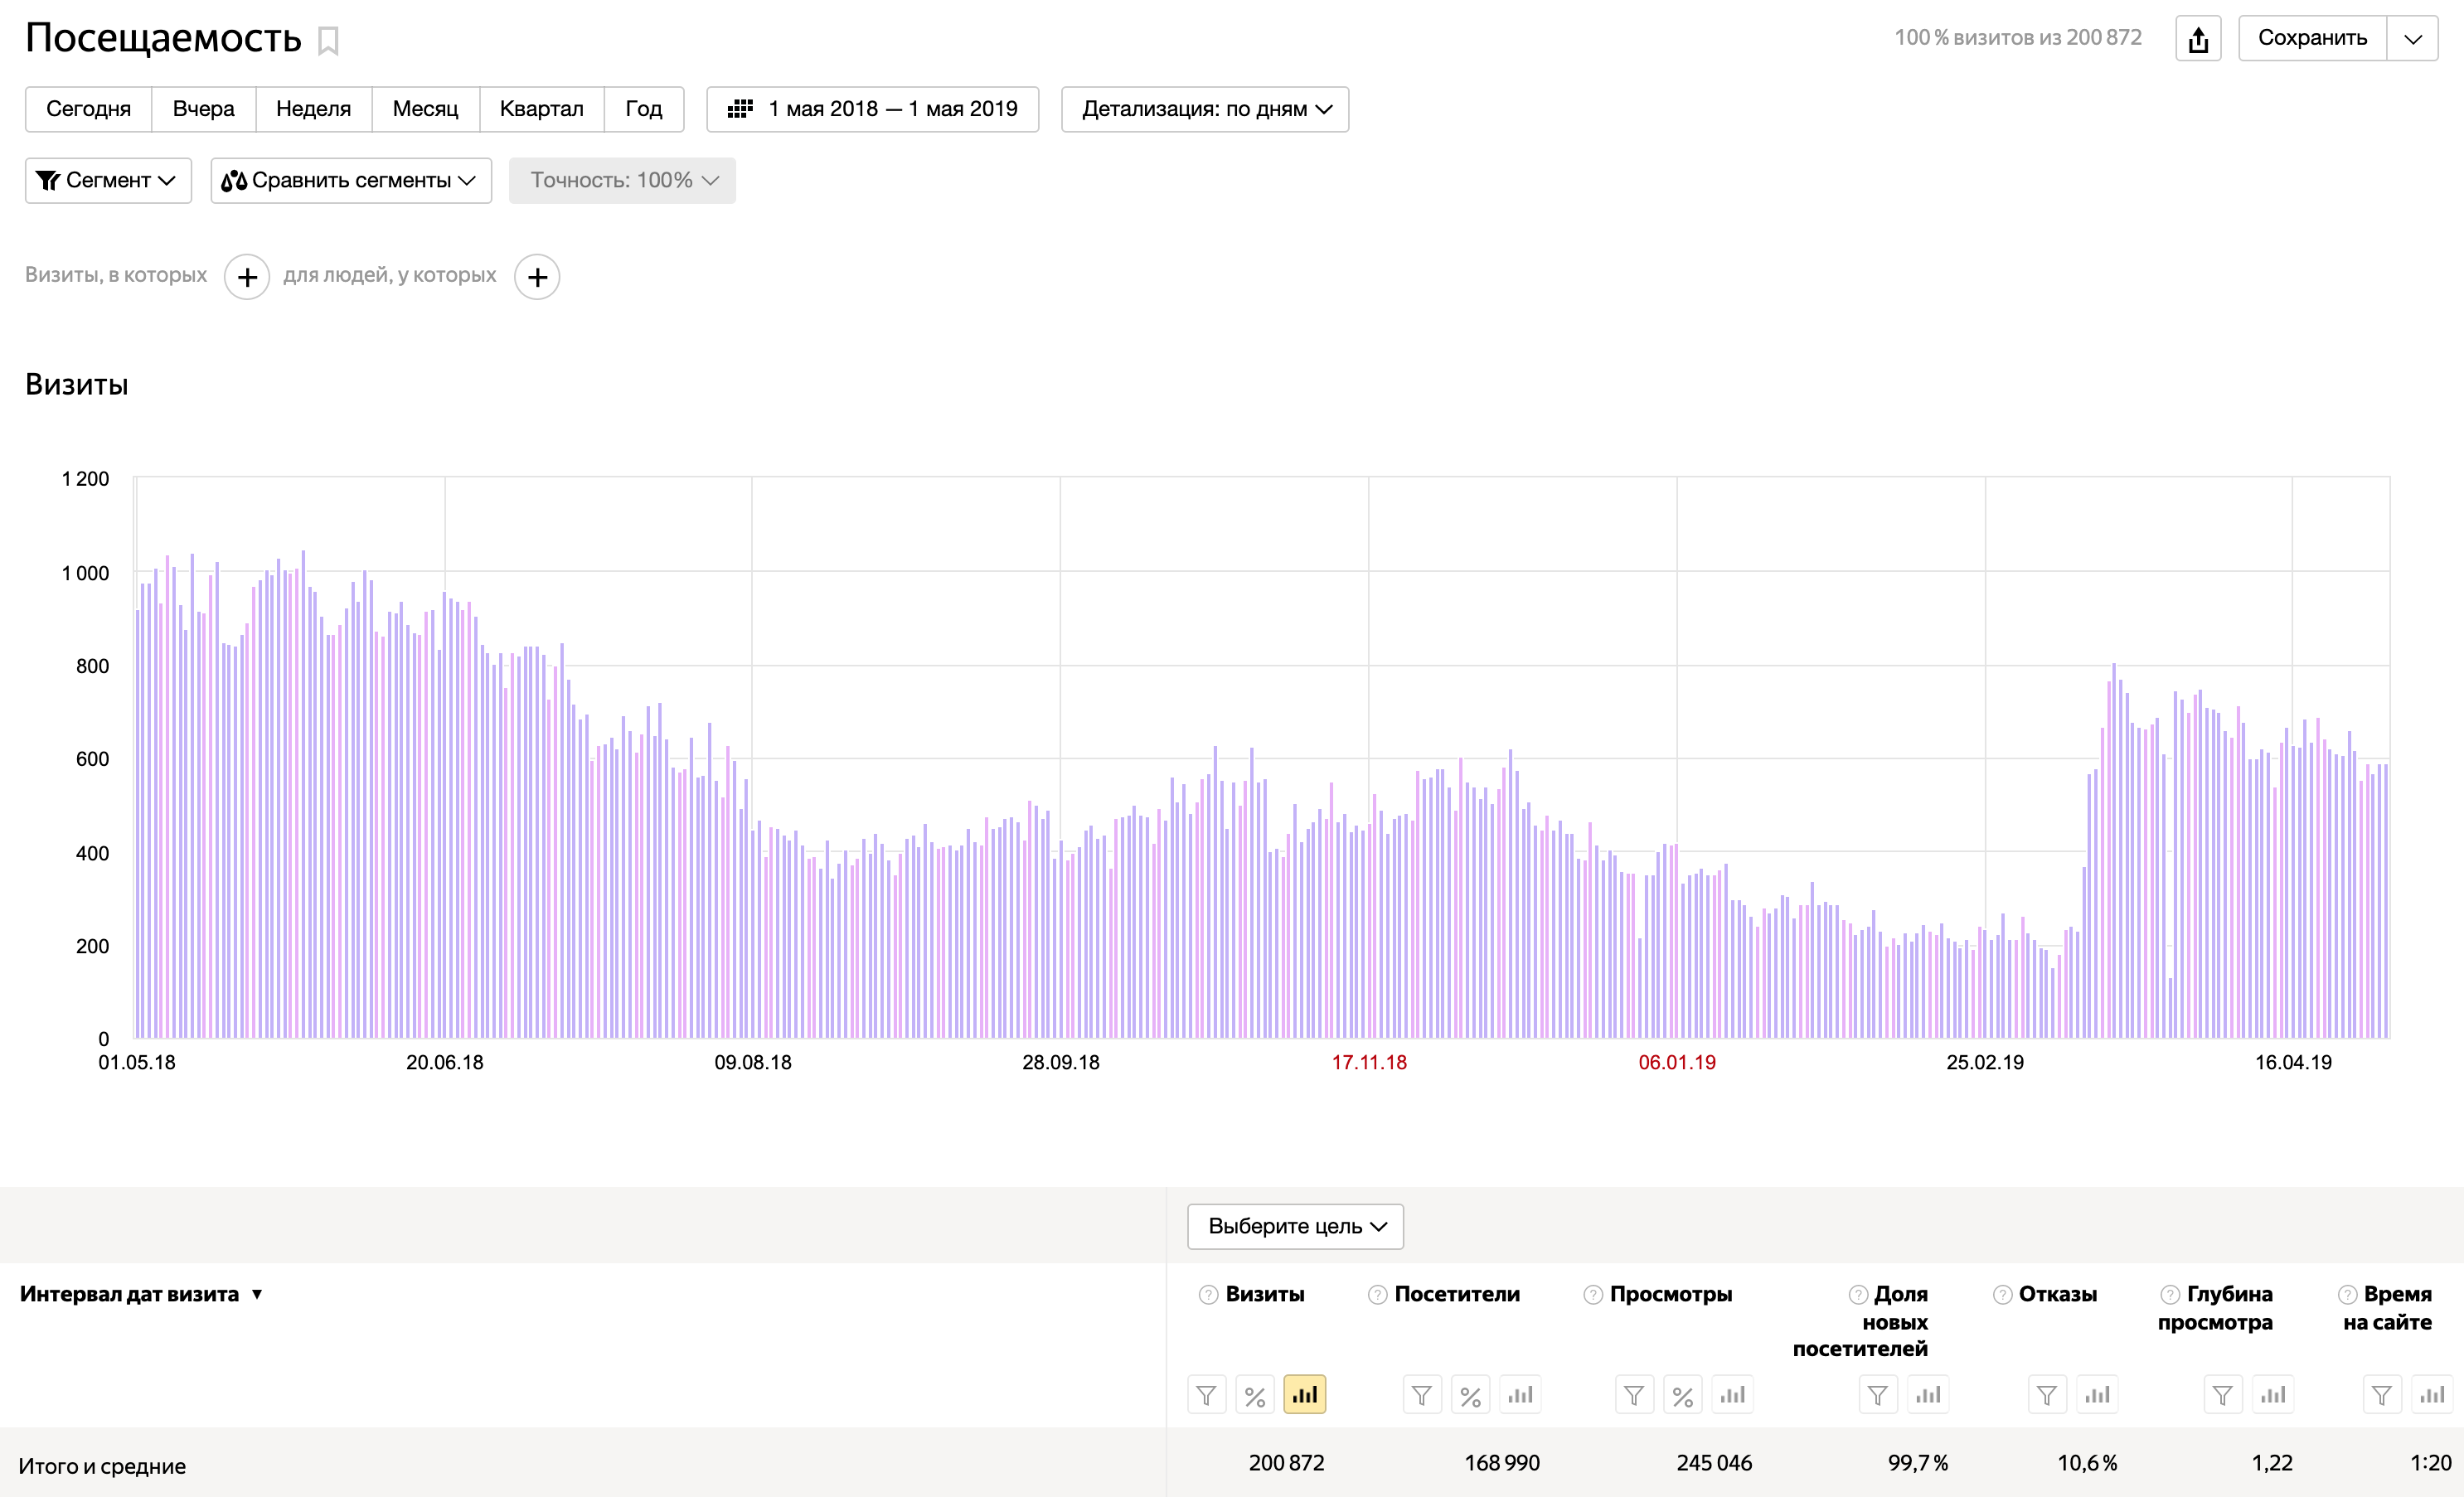Add a visit condition with plus button
2464x1497 pixels.
(x=247, y=277)
